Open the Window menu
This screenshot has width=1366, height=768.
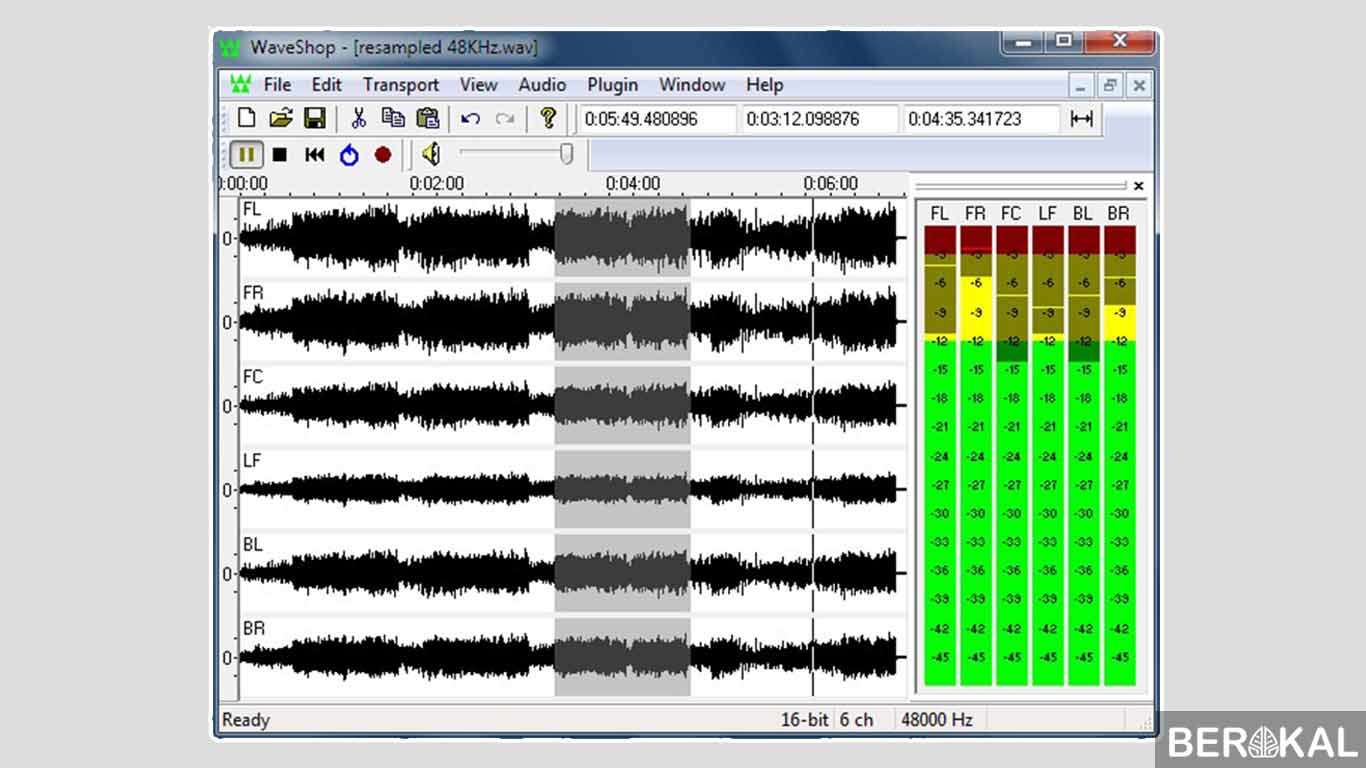click(692, 85)
